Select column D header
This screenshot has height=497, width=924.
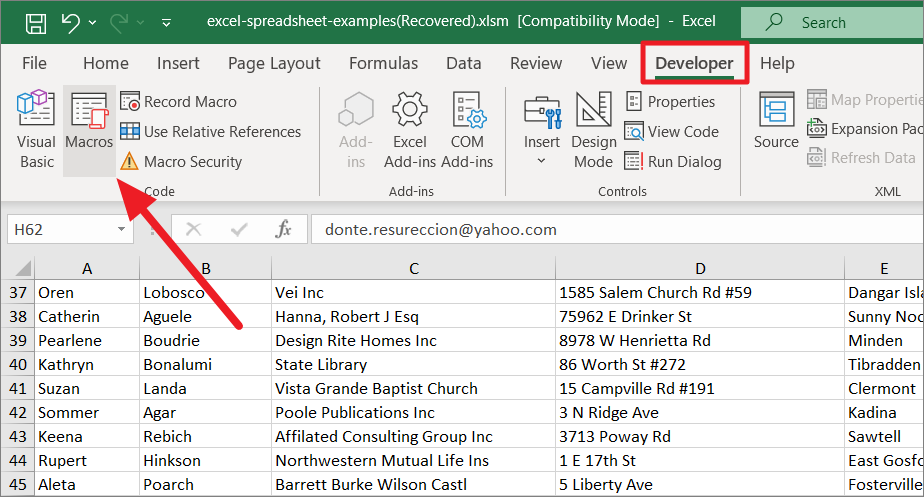(700, 269)
